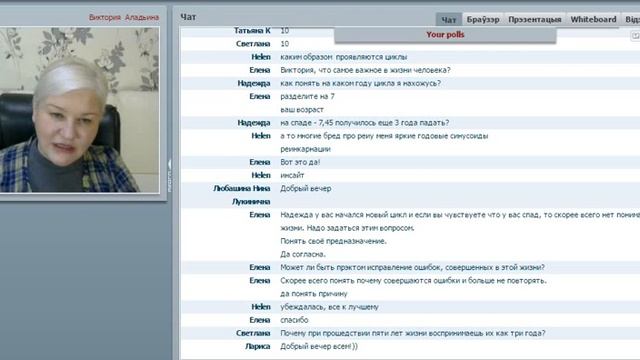Select Helen's message about how cycles manifest
The height and width of the screenshot is (360, 640).
coord(343,57)
